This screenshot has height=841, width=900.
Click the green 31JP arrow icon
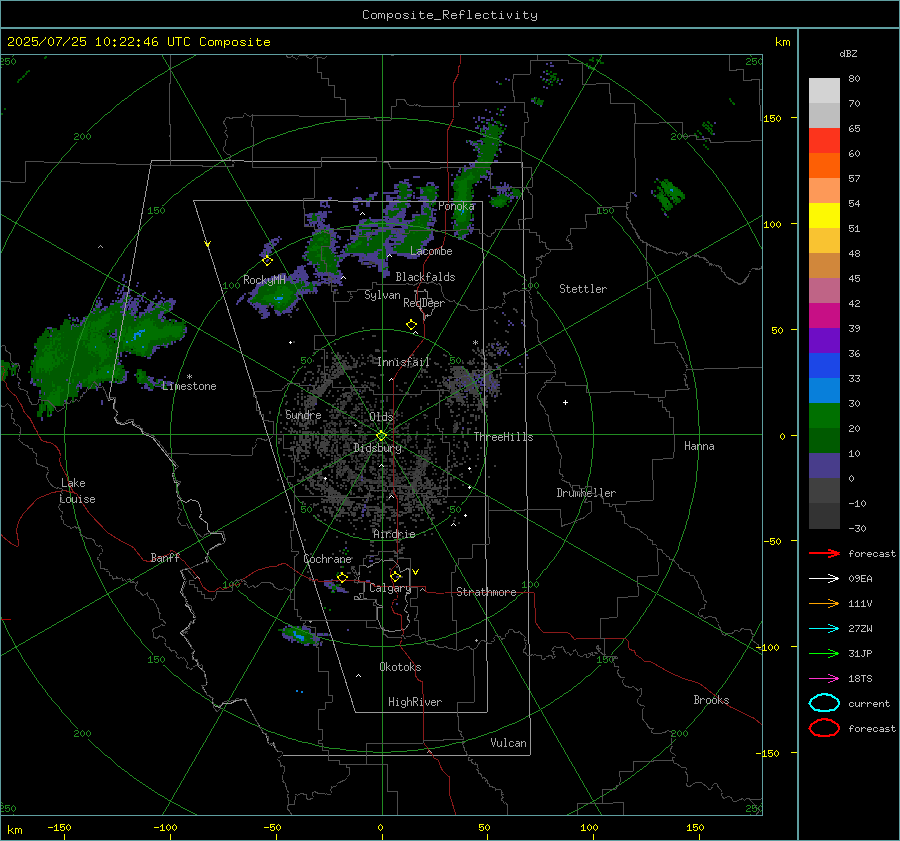coord(824,653)
